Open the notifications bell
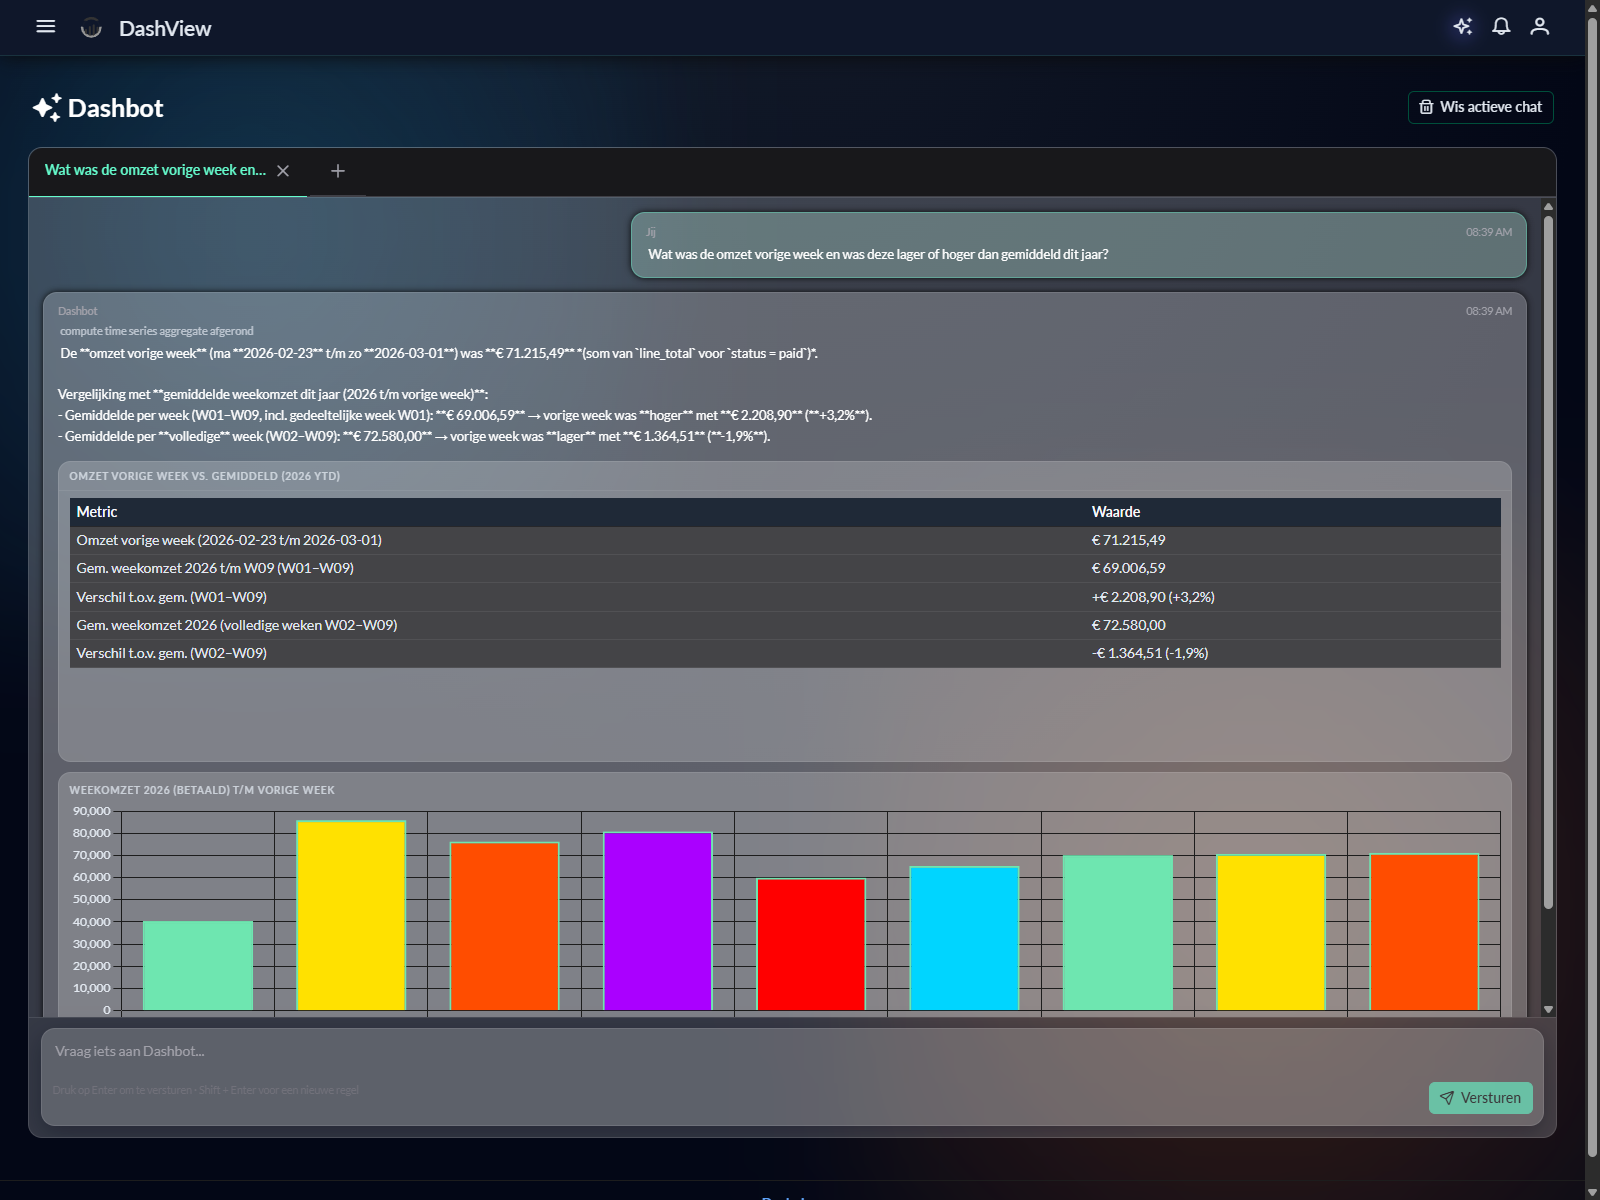 click(x=1501, y=27)
